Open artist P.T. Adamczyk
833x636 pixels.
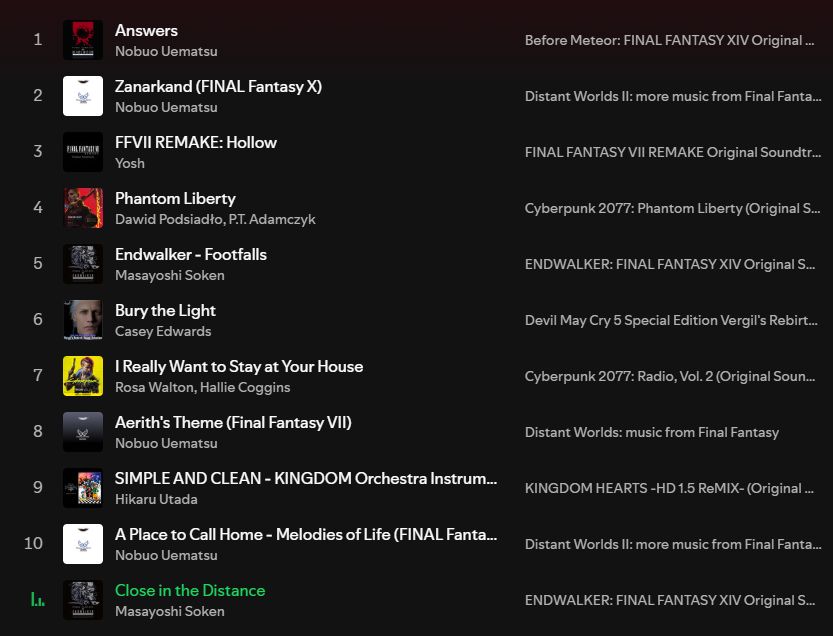click(x=272, y=219)
